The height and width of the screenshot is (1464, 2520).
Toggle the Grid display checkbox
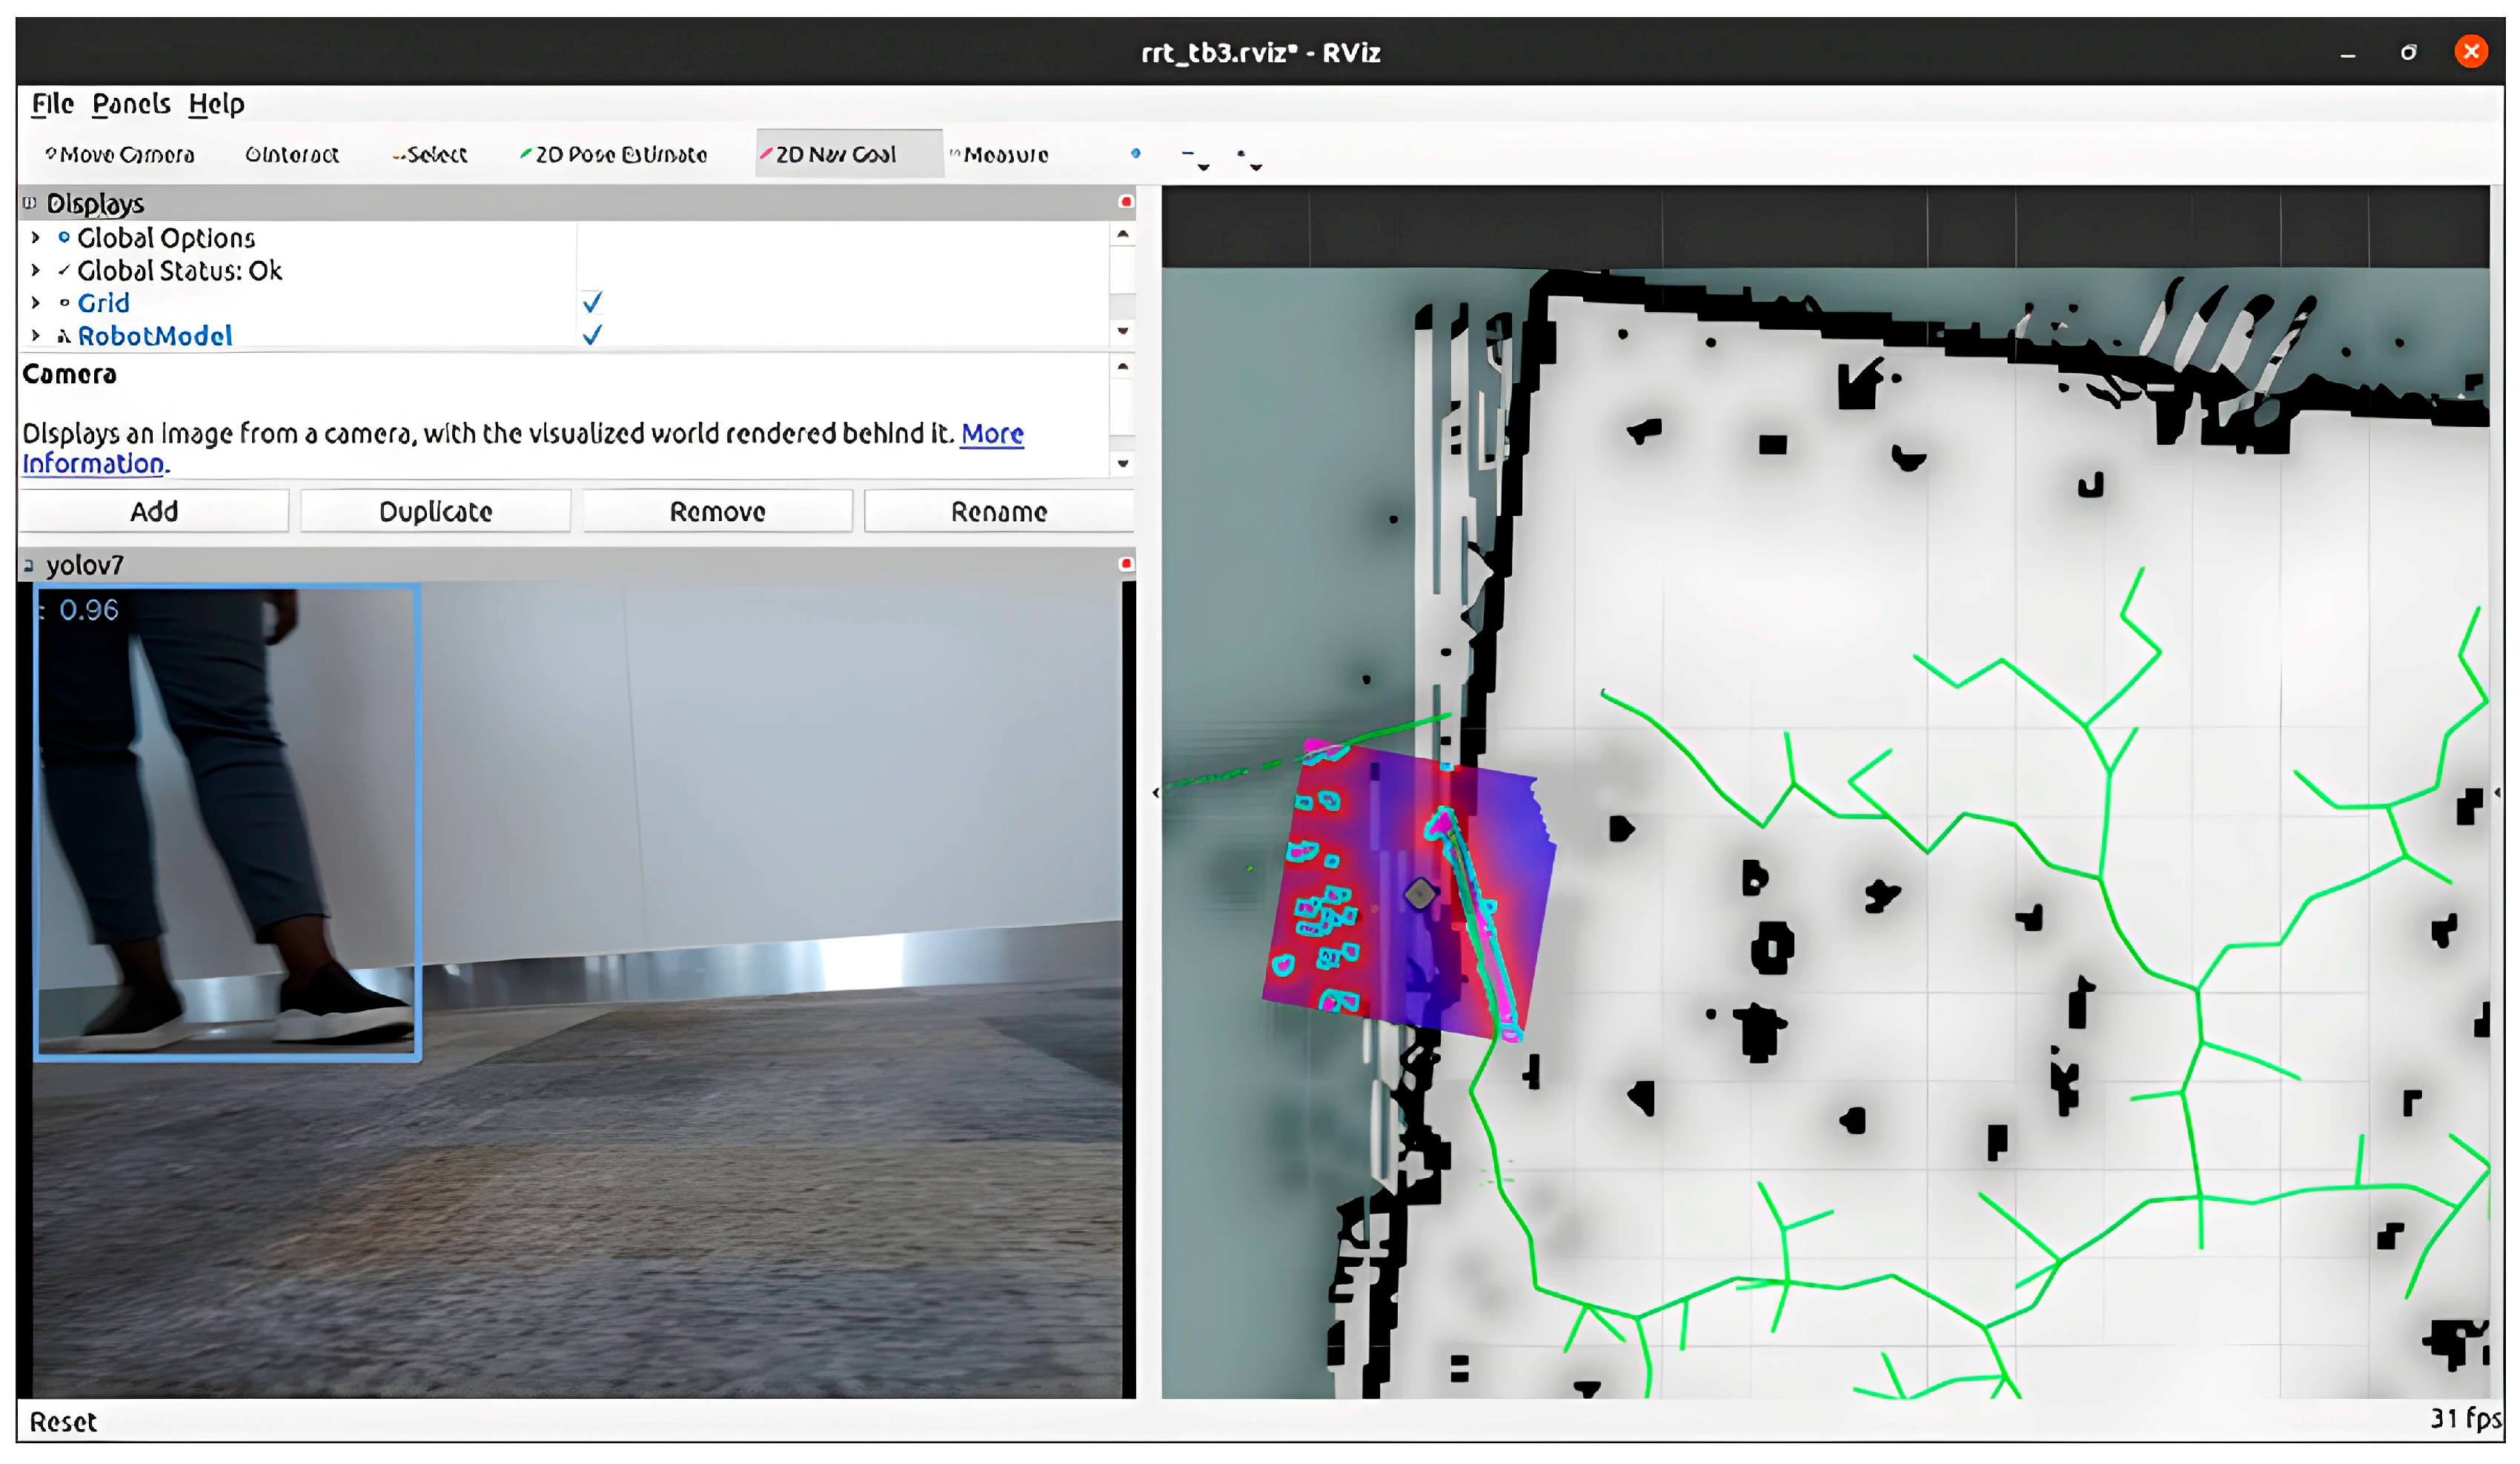pyautogui.click(x=592, y=302)
